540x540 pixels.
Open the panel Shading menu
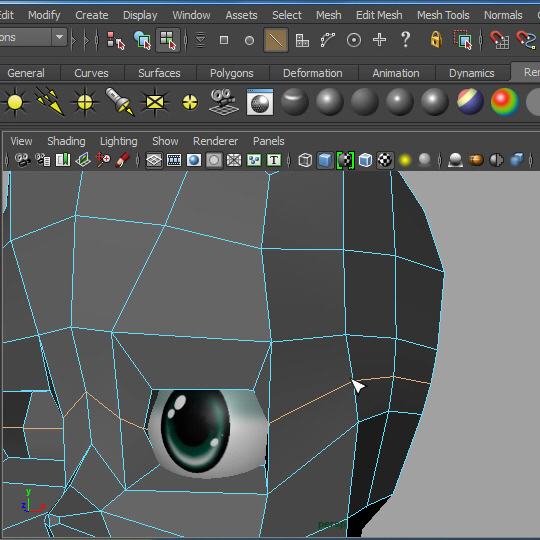tap(66, 141)
